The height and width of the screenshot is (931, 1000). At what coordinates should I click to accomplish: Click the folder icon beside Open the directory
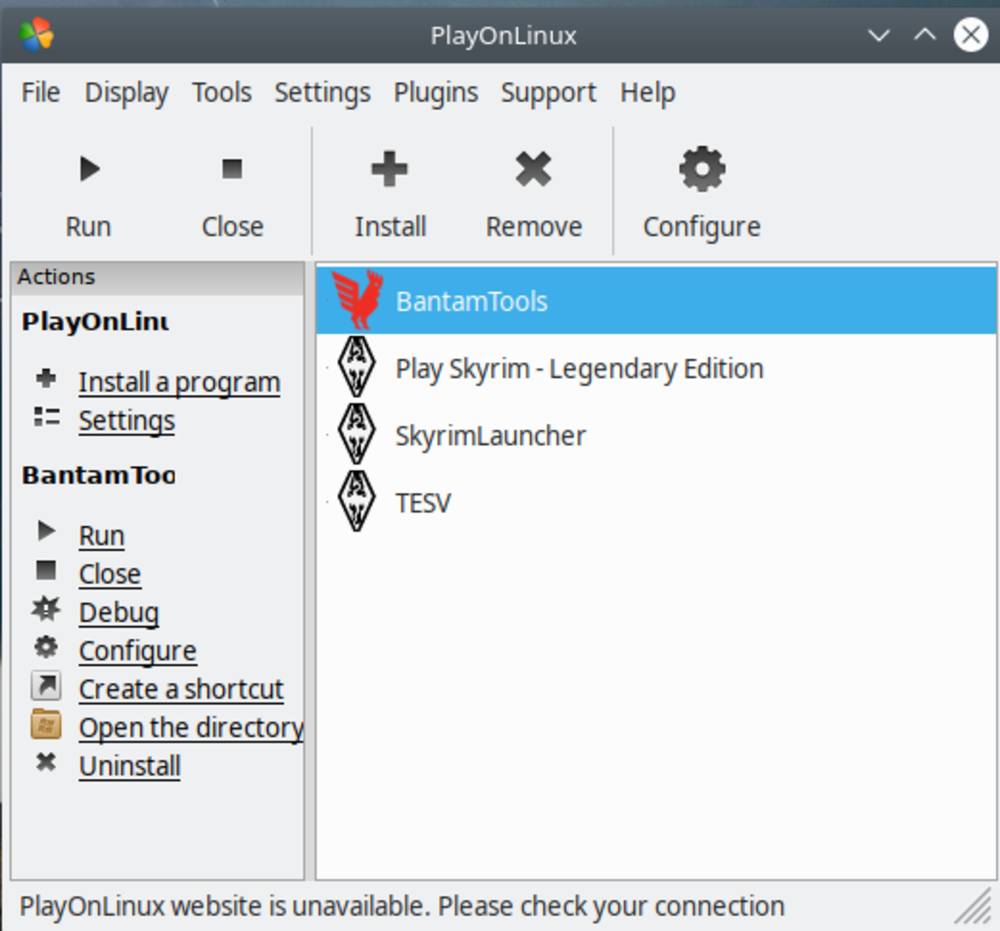[46, 724]
